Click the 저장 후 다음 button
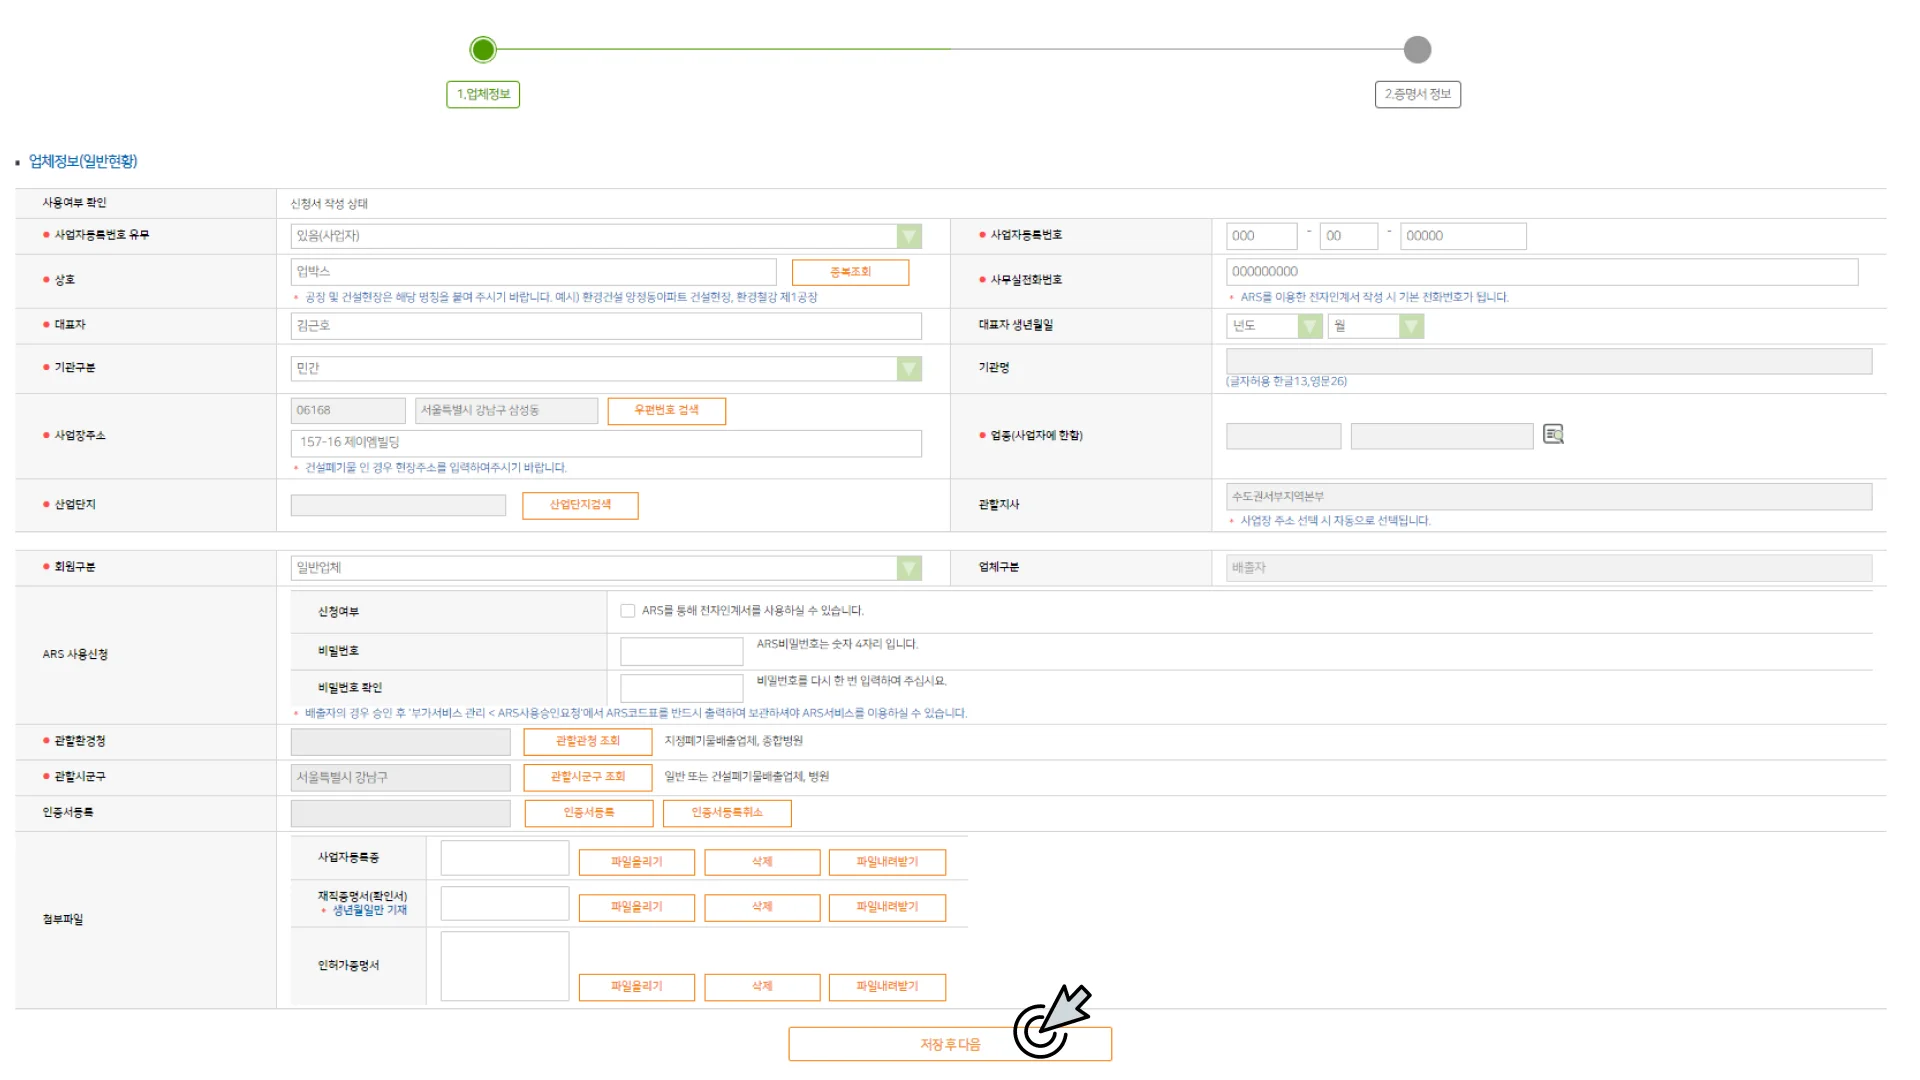1920x1080 pixels. (949, 1044)
